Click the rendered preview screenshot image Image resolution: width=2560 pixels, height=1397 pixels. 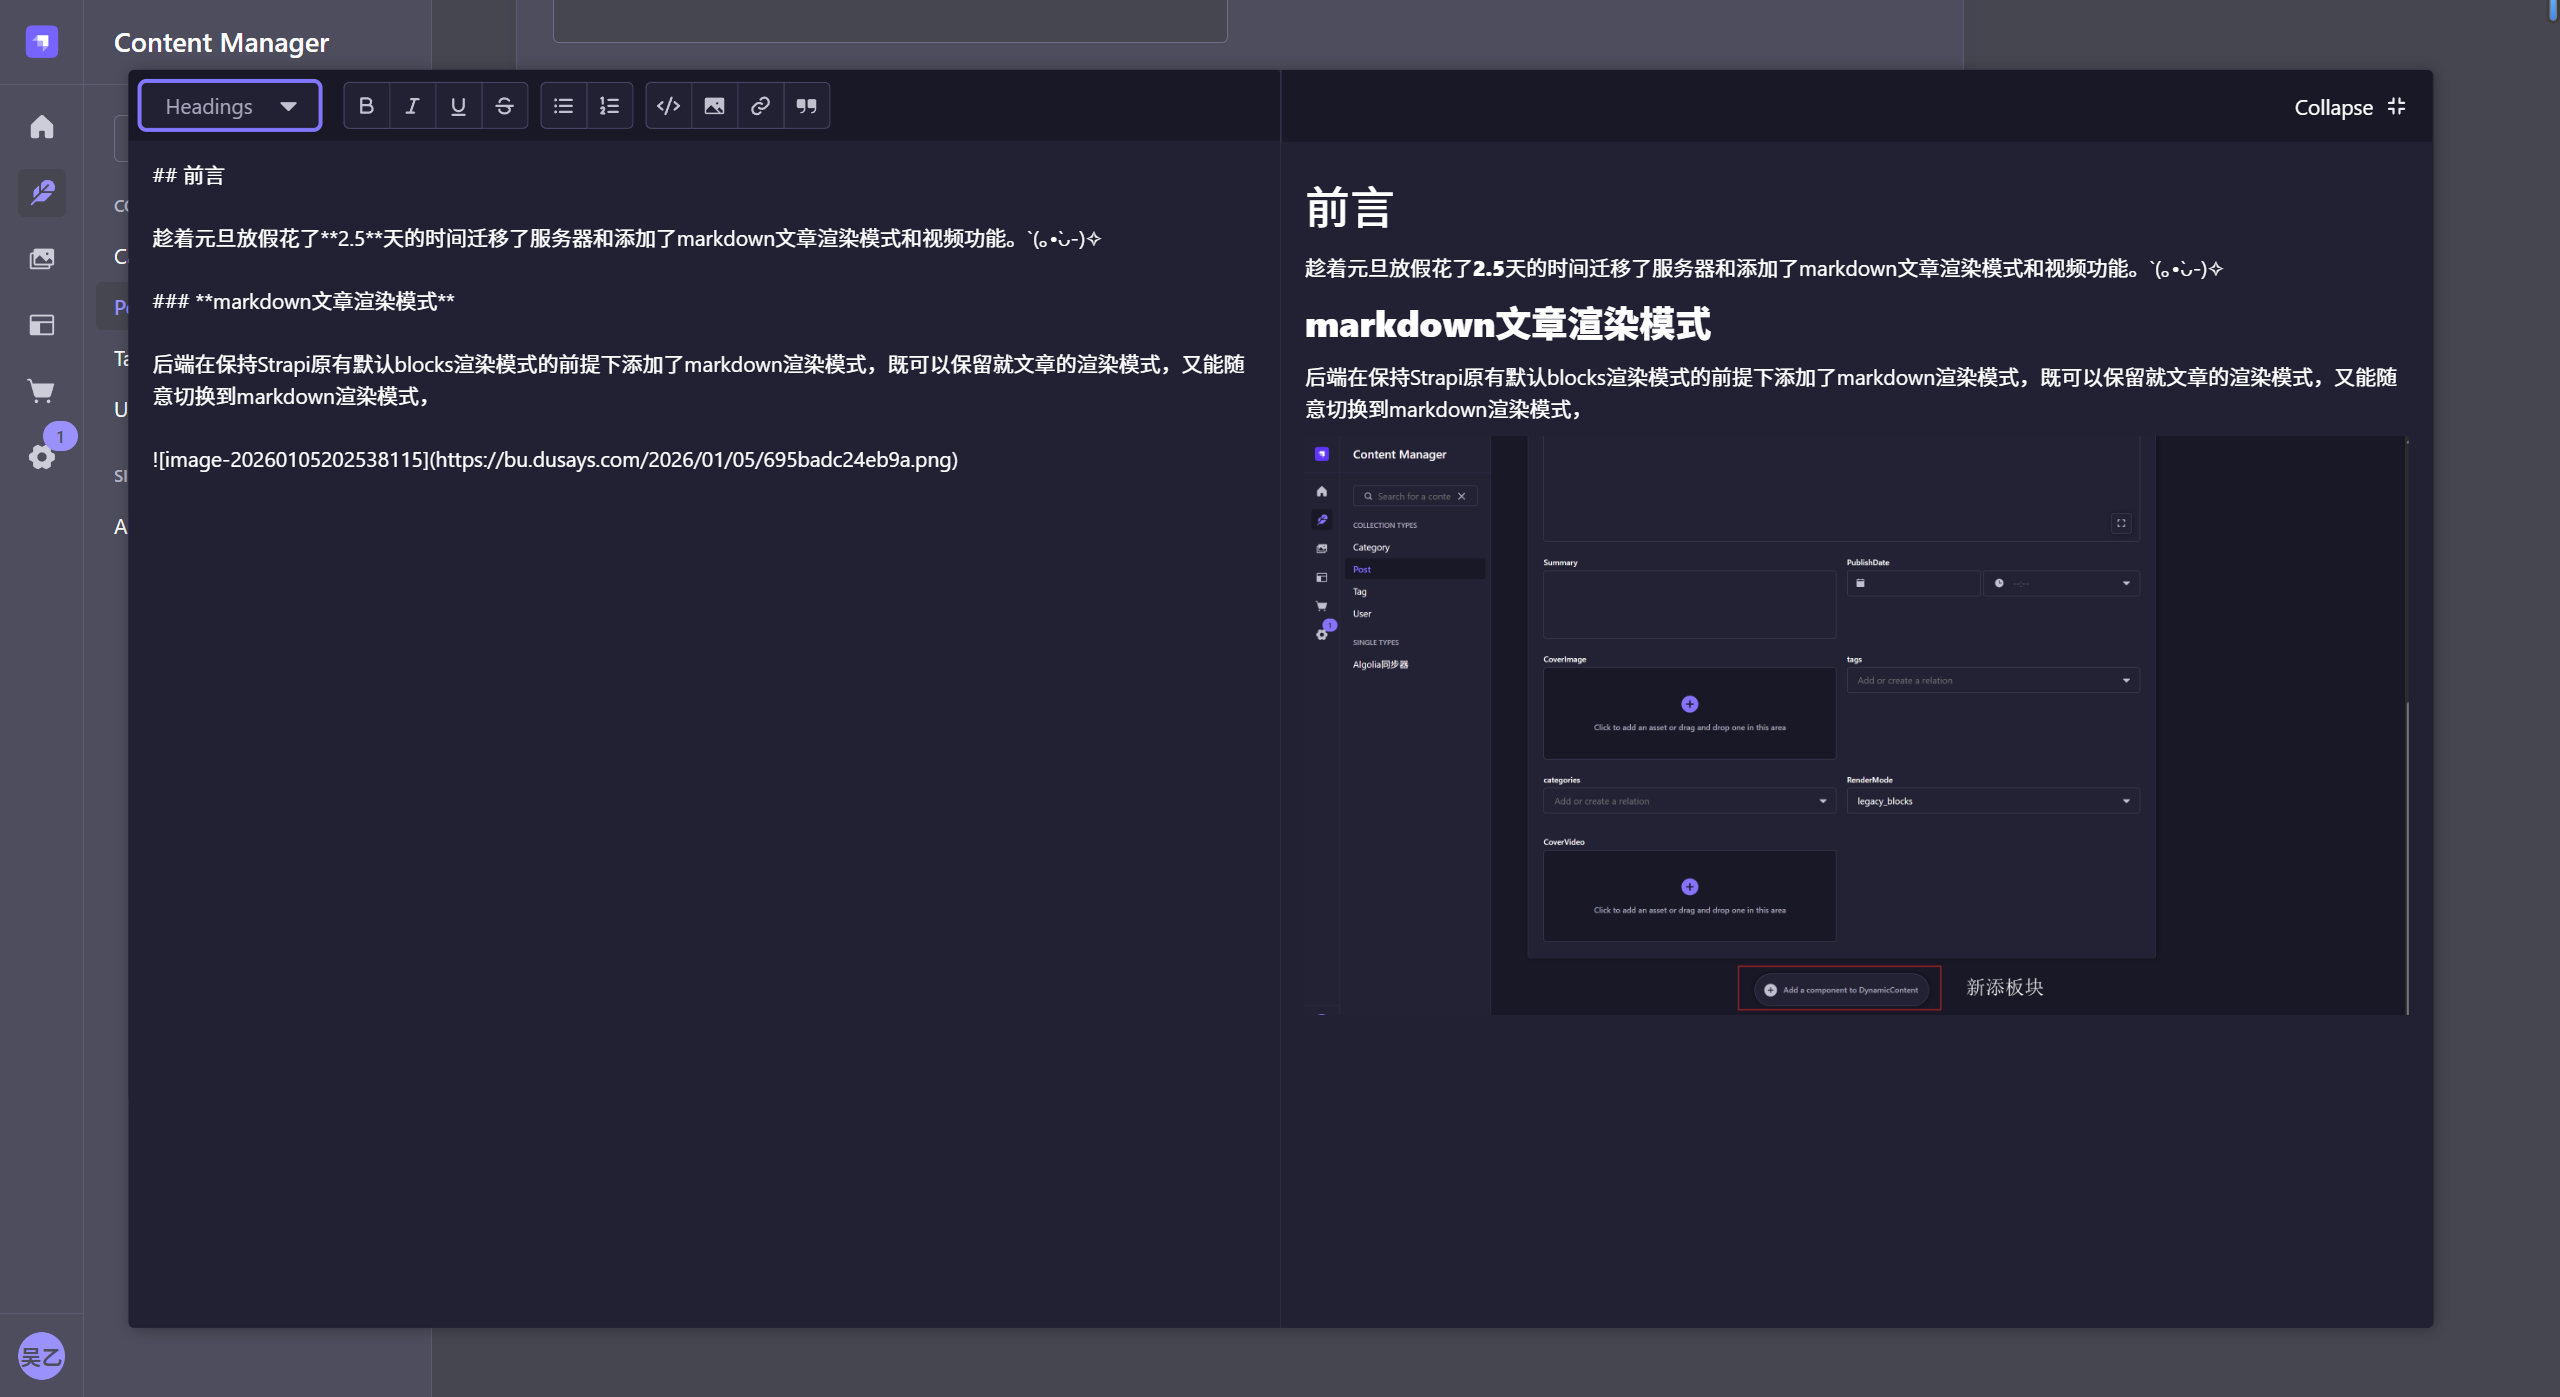(x=1856, y=725)
